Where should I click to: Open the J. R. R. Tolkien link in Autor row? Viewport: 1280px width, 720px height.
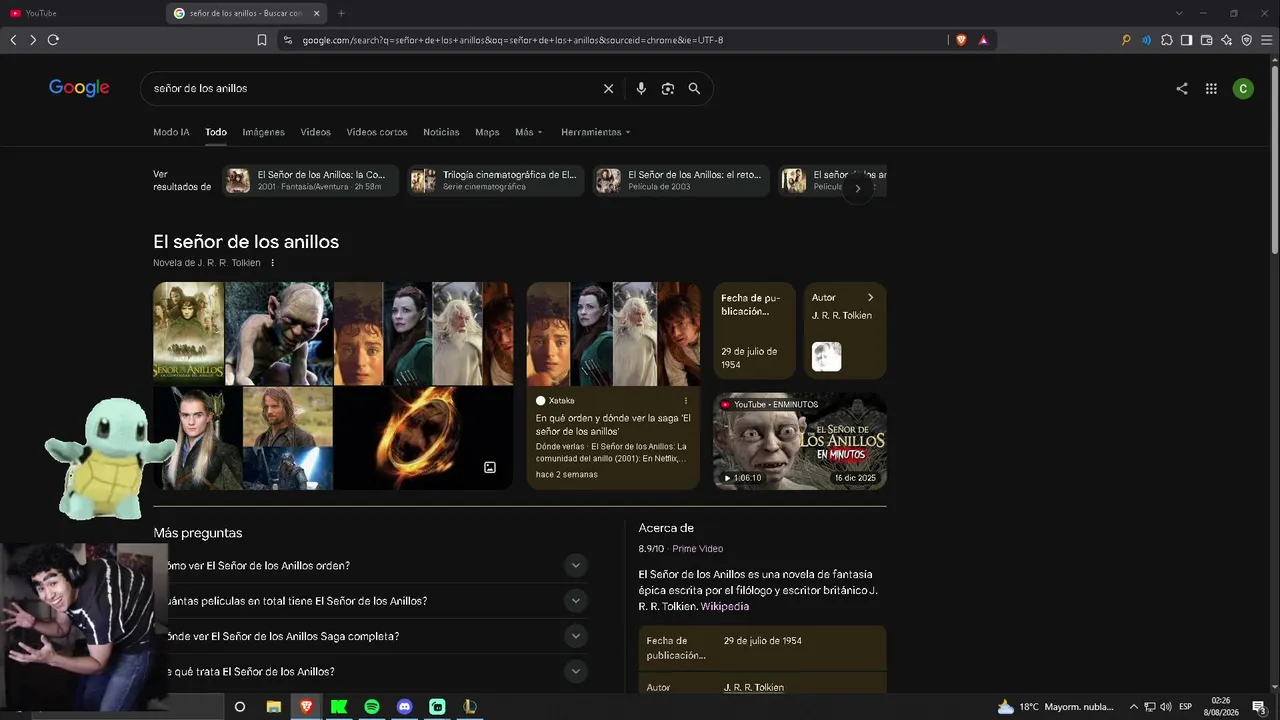click(754, 688)
